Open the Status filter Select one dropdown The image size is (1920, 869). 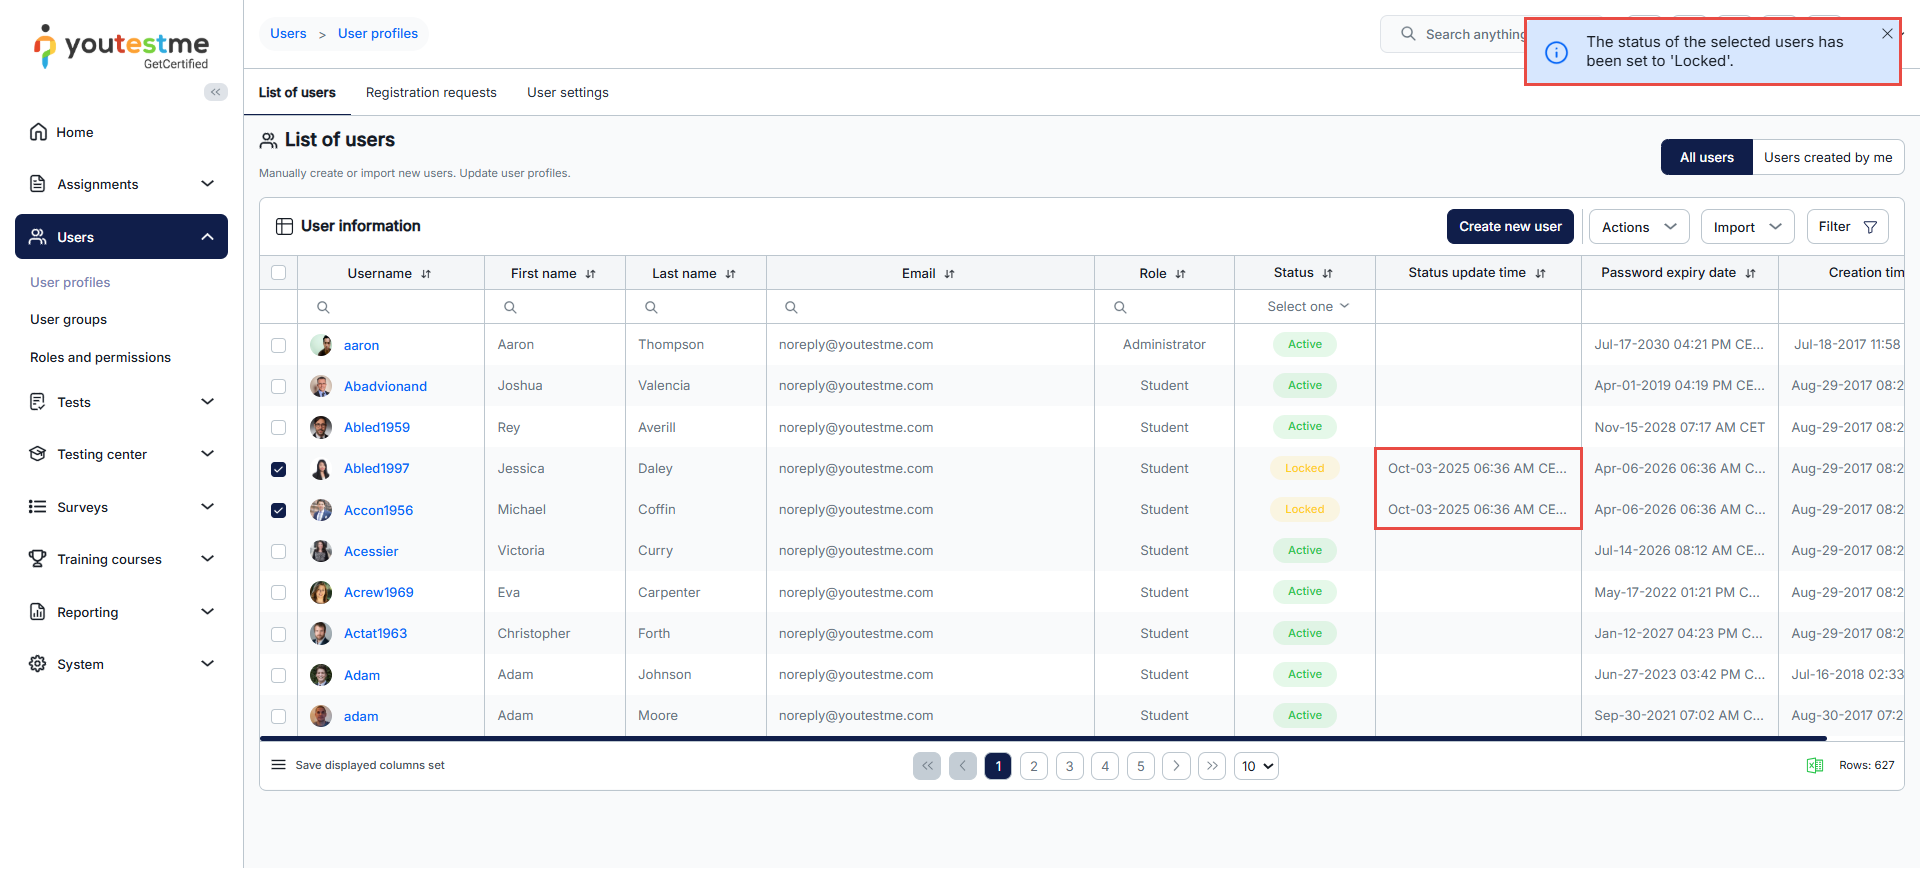click(x=1305, y=307)
